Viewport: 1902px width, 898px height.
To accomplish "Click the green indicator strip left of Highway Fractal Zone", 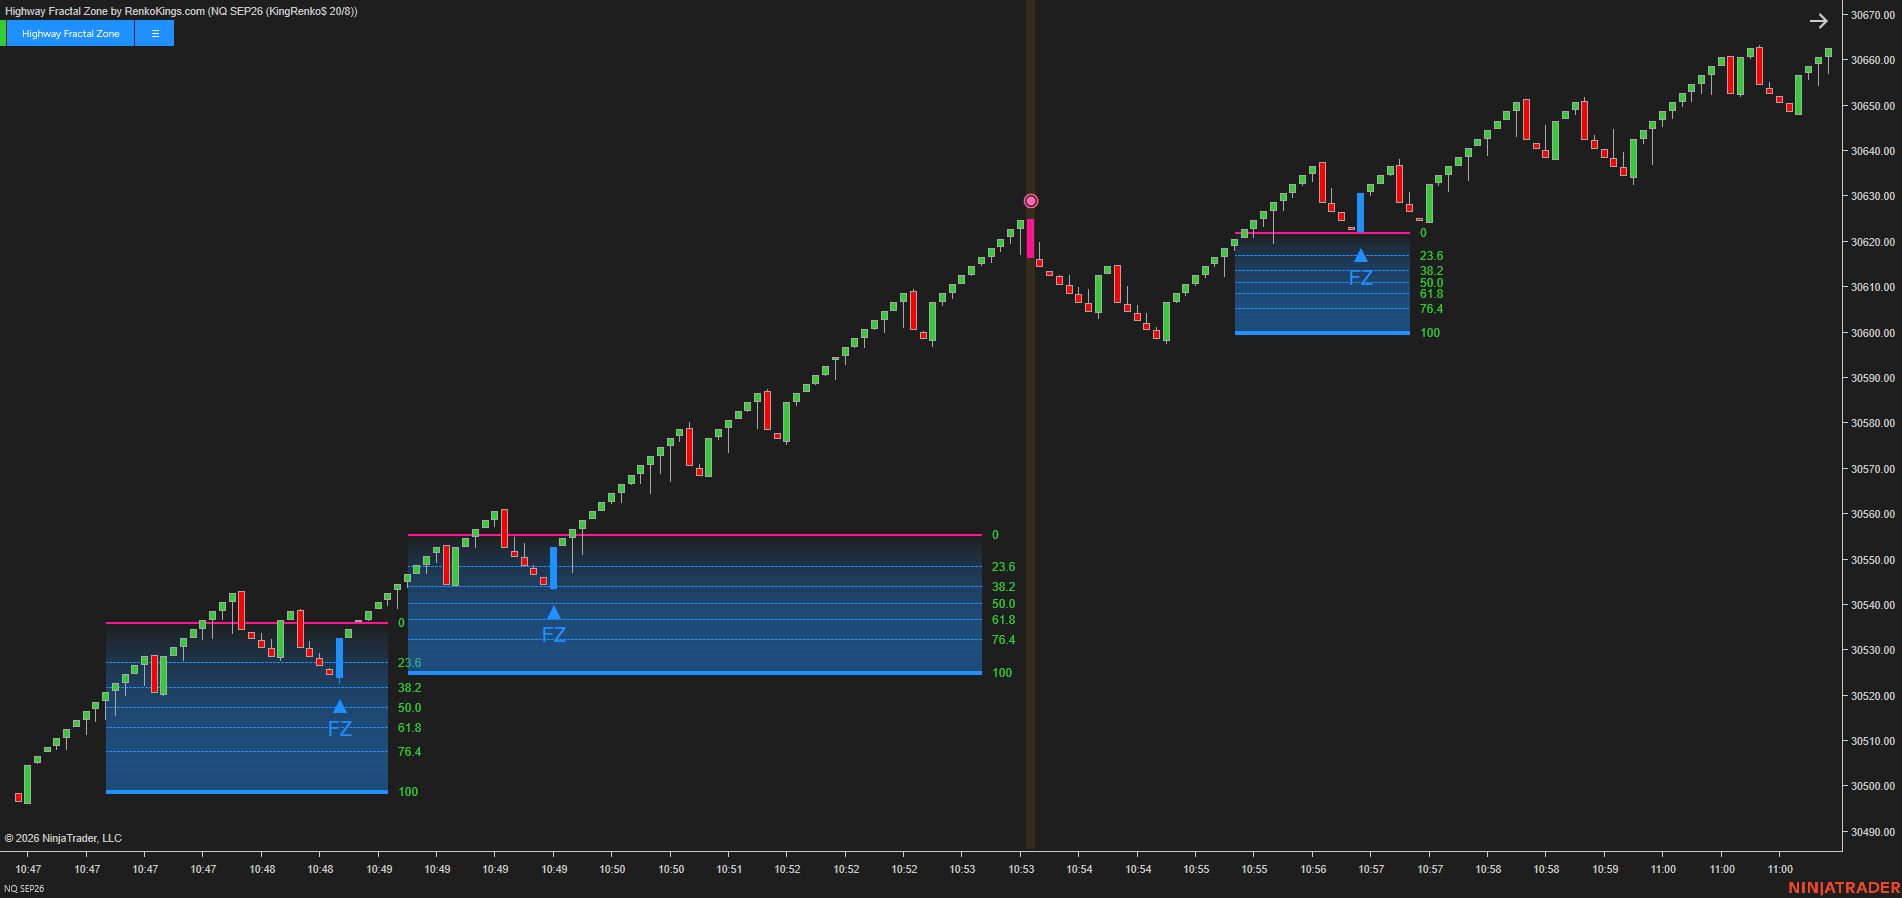I will [x=3, y=33].
